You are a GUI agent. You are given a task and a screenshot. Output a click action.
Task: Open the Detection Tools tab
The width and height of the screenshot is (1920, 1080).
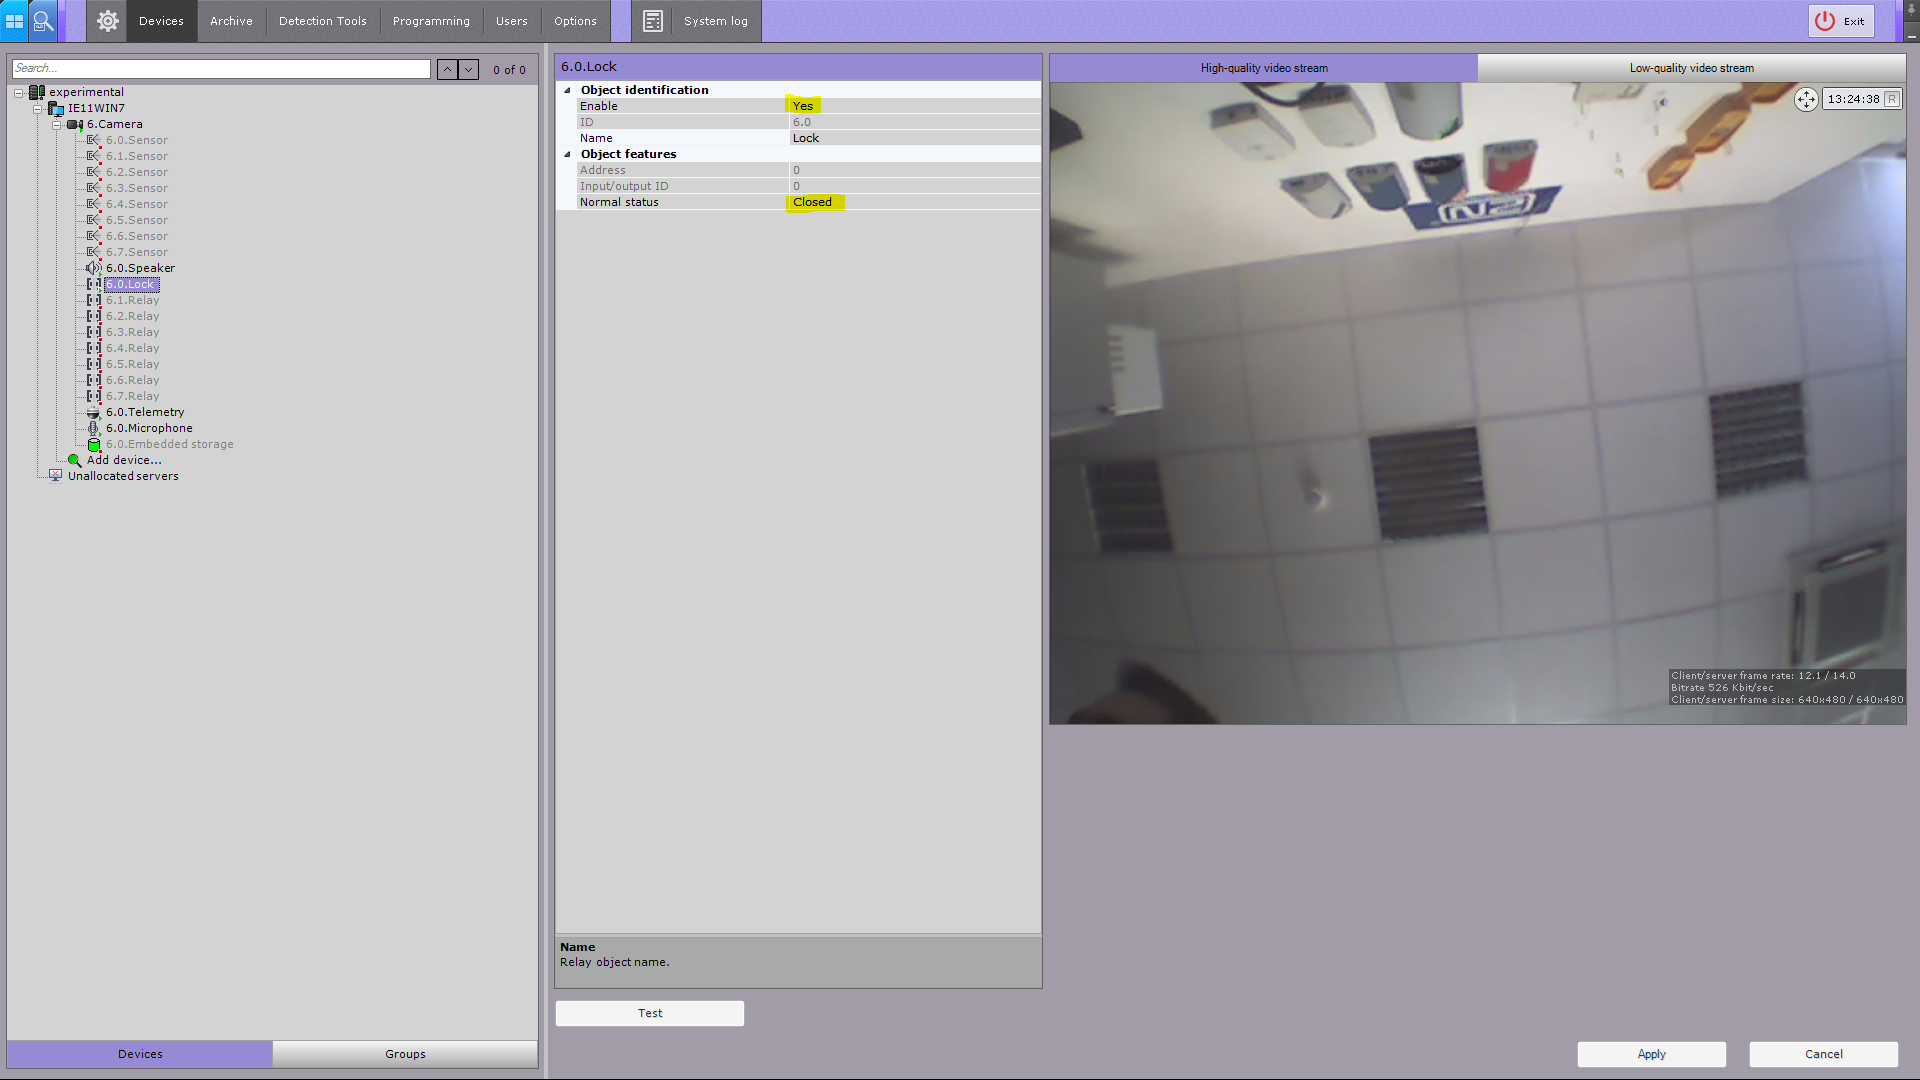[322, 21]
